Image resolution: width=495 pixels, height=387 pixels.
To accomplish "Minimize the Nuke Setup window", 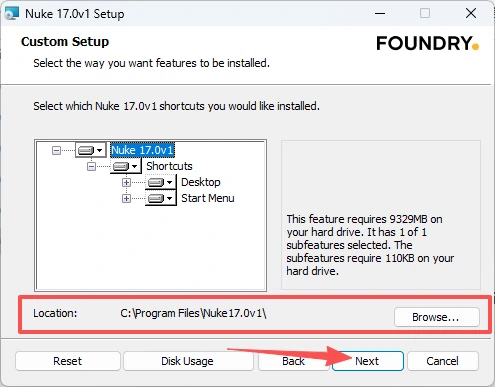I will click(x=380, y=14).
